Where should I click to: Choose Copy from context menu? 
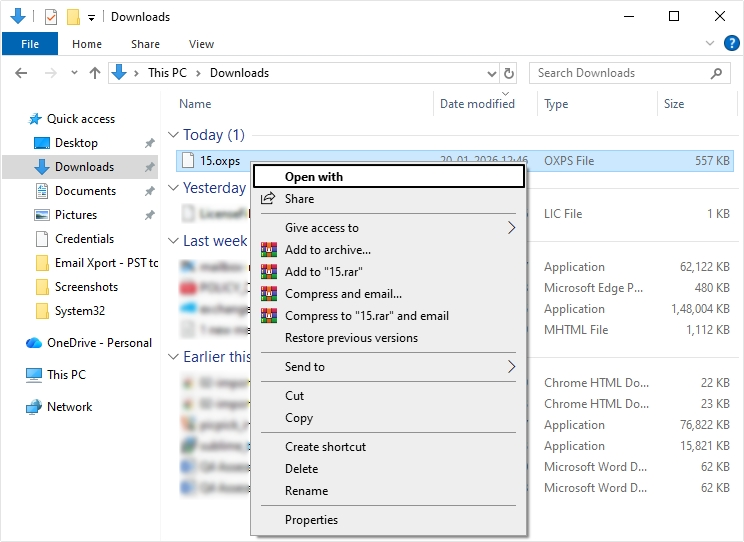click(x=389, y=418)
